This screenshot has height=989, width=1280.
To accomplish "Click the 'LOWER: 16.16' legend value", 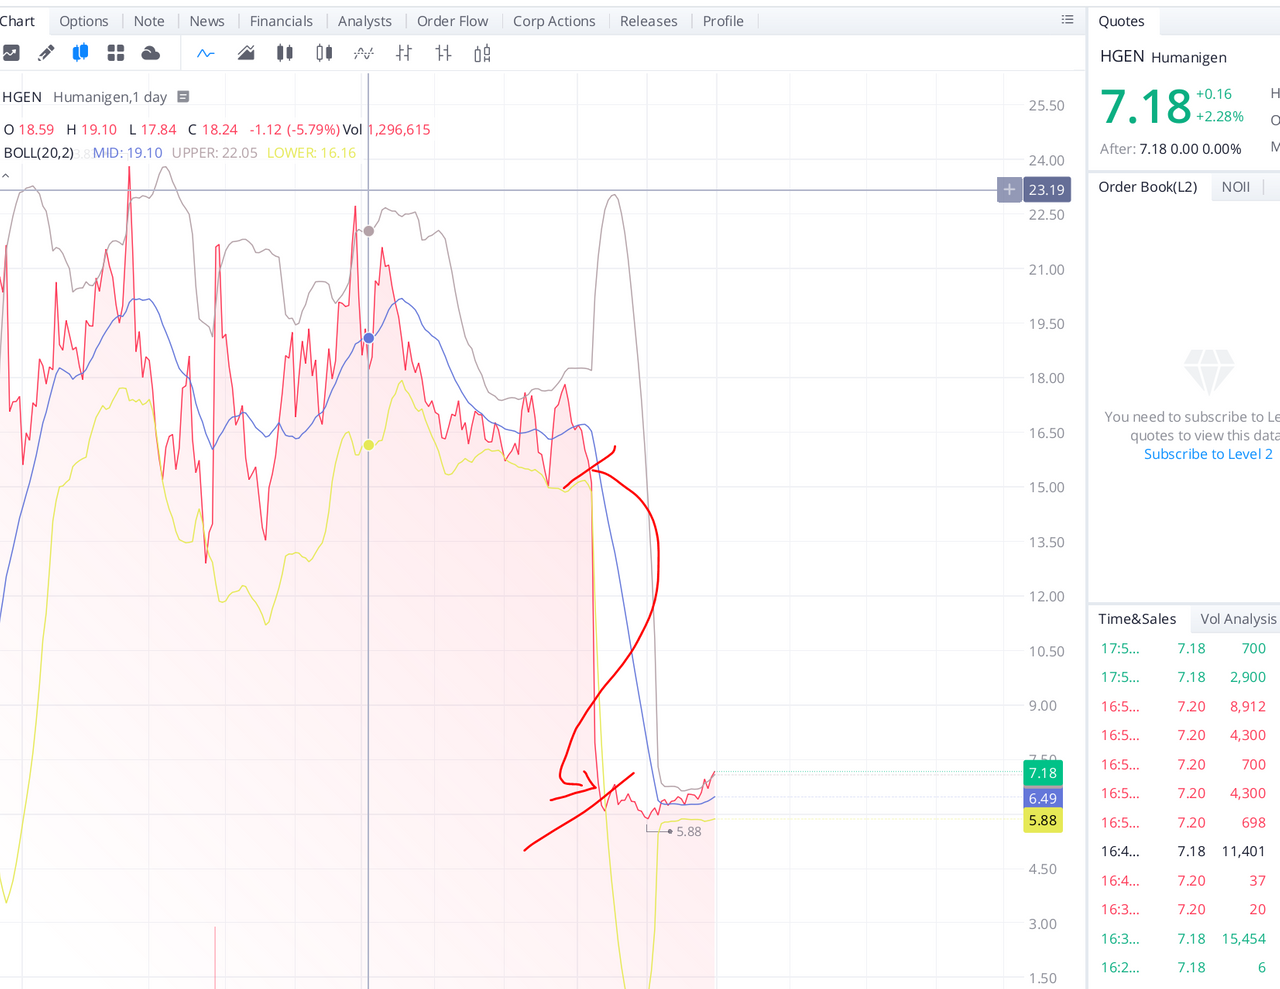I will pos(311,153).
